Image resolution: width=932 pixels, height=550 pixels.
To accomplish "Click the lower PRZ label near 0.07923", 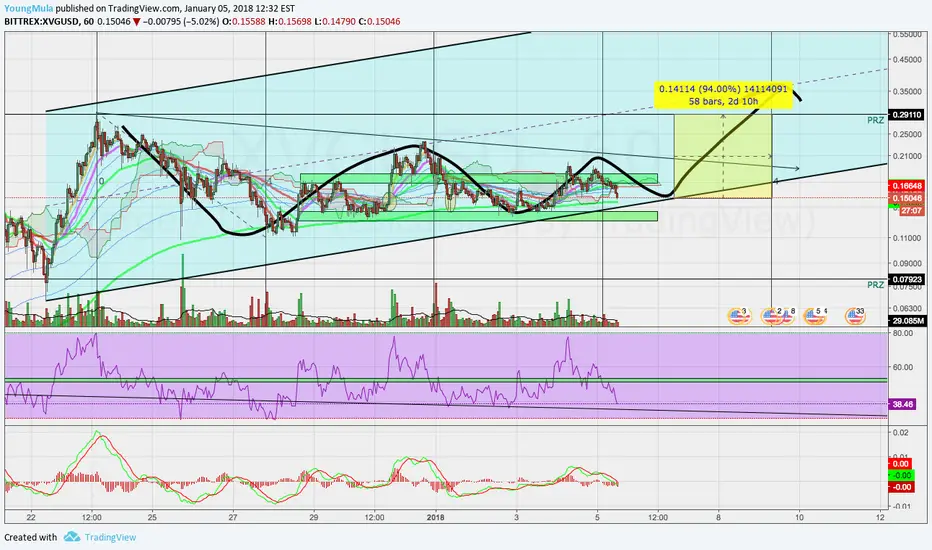I will (x=875, y=285).
